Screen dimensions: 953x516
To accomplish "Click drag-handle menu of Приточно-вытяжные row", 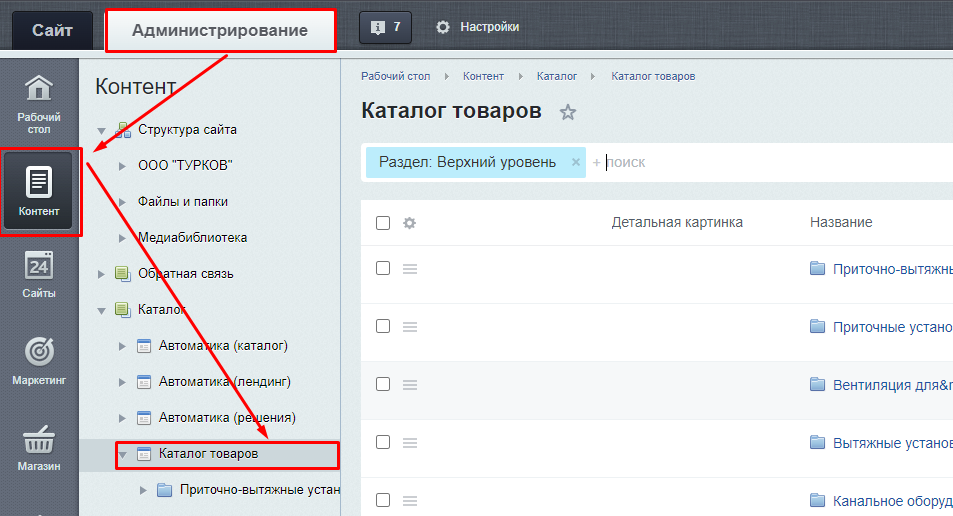I will coord(410,269).
